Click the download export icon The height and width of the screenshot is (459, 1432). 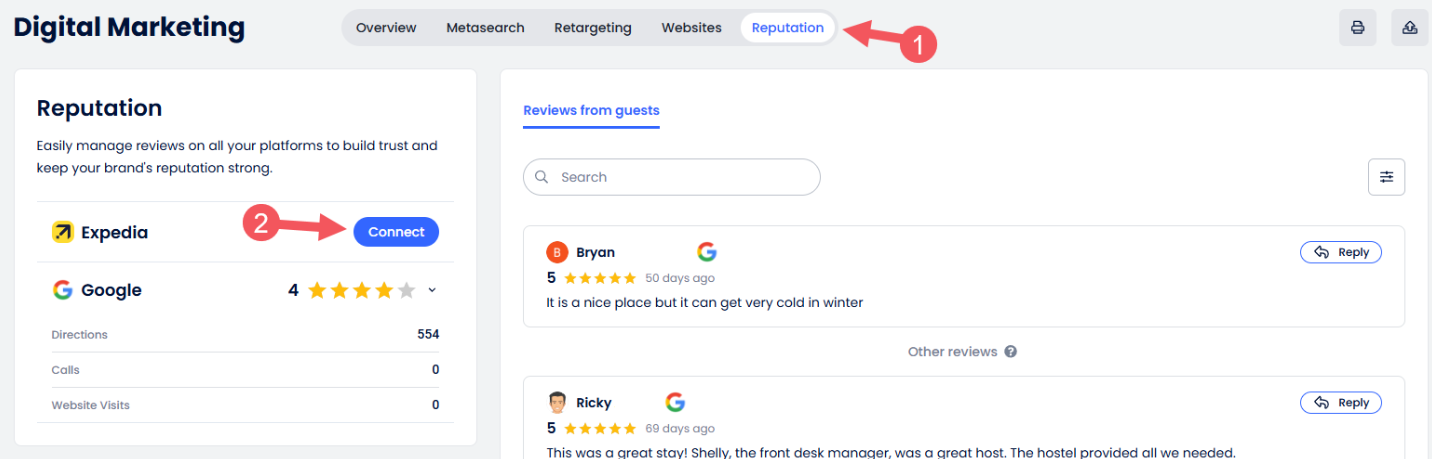point(1409,28)
